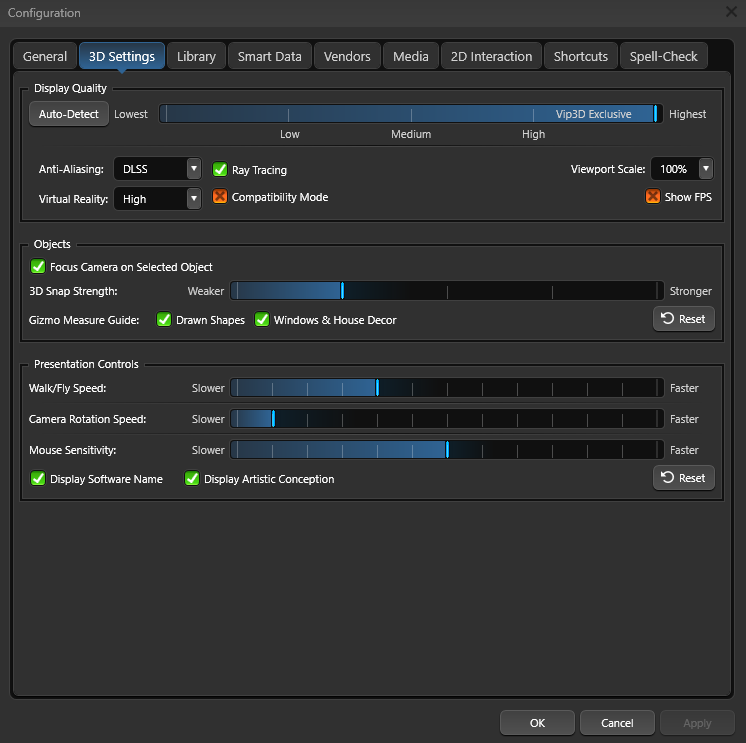The height and width of the screenshot is (743, 746).
Task: Enable Compatibility Mode checkbox
Action: point(220,197)
